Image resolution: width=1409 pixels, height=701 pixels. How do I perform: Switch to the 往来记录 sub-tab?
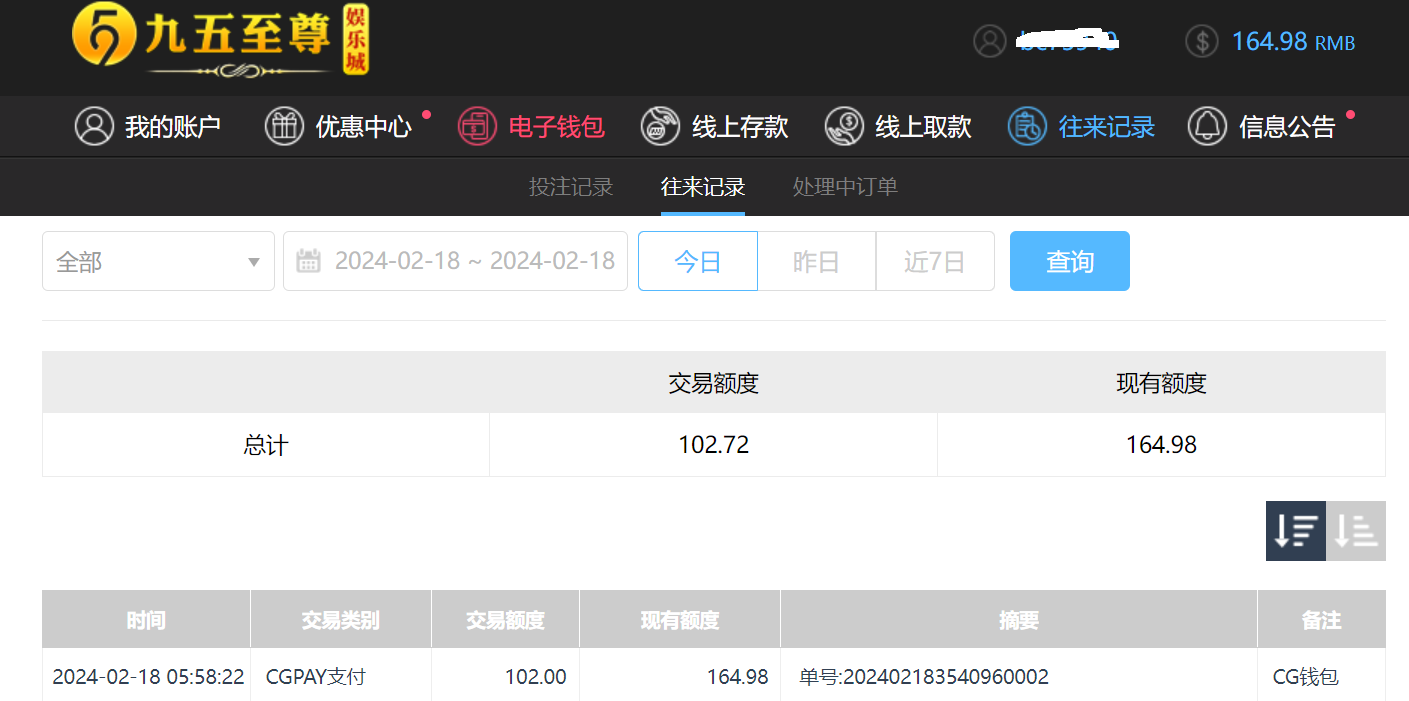703,187
